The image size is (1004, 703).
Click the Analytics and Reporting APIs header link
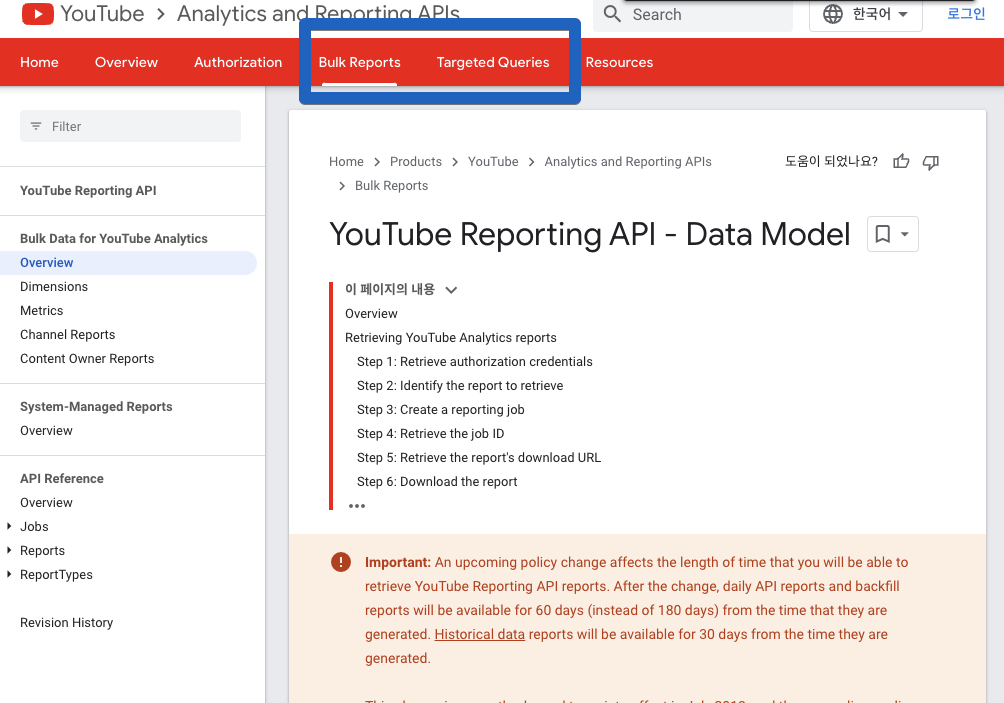click(x=318, y=13)
